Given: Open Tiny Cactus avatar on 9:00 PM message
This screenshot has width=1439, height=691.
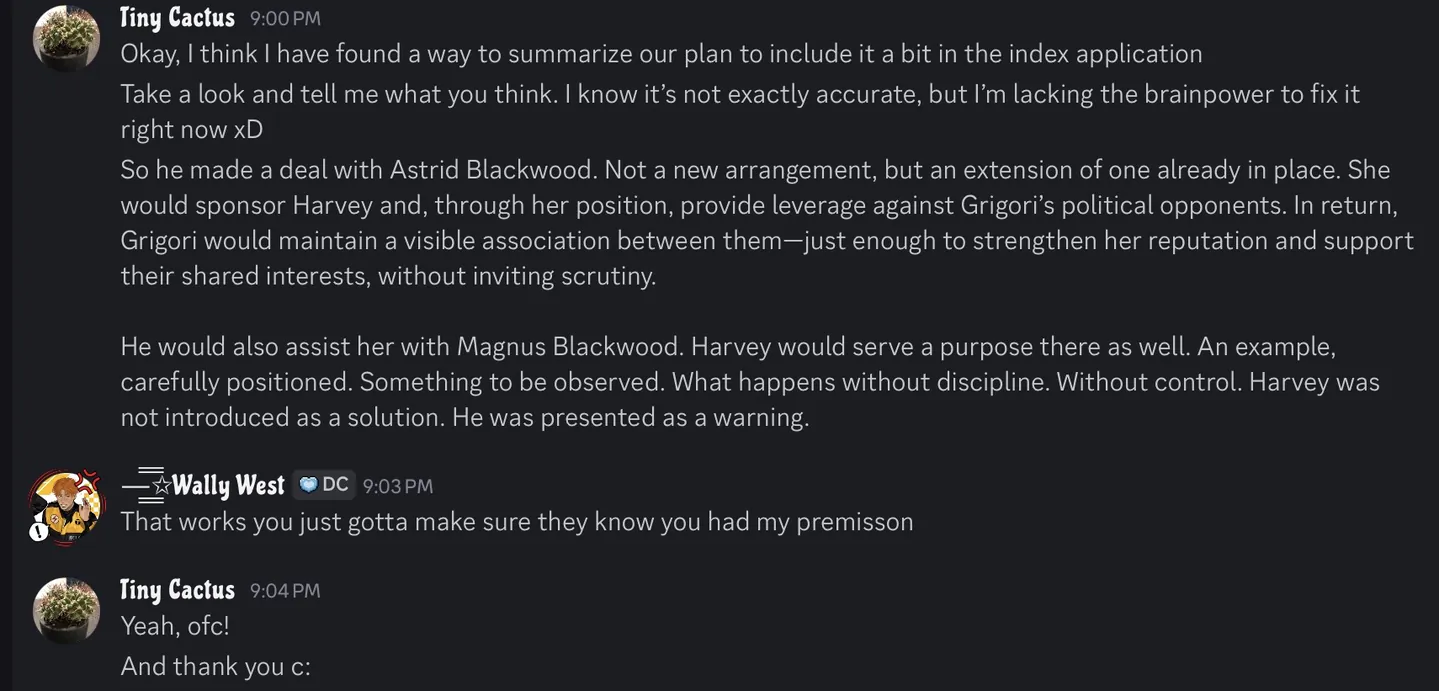Looking at the screenshot, I should click(66, 38).
